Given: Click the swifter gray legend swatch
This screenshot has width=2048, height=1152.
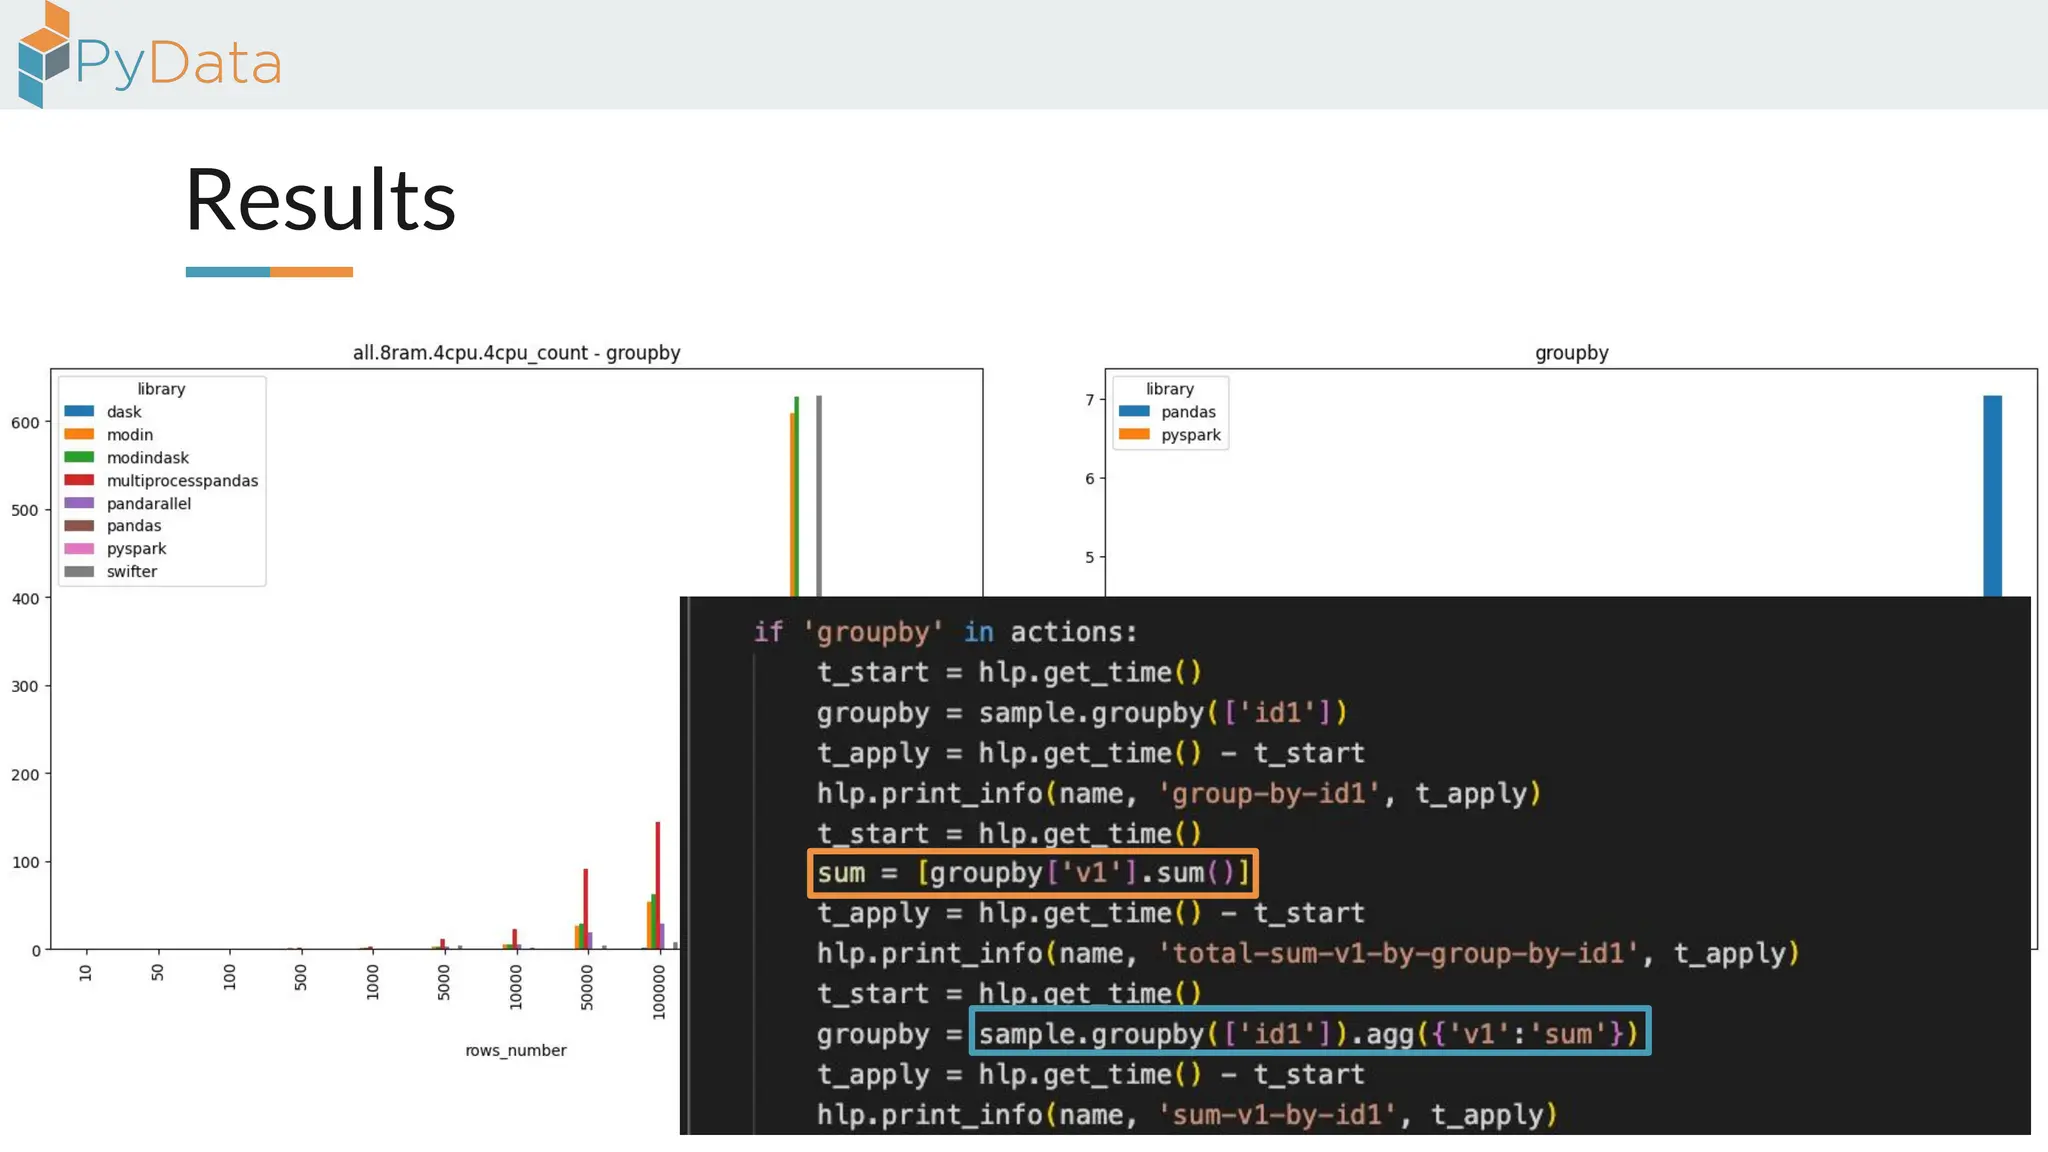Looking at the screenshot, I should 79,572.
